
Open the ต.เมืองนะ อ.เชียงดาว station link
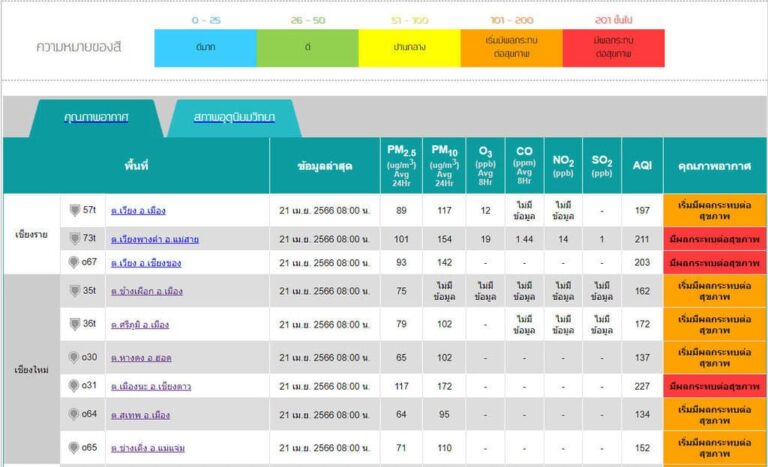pos(151,387)
